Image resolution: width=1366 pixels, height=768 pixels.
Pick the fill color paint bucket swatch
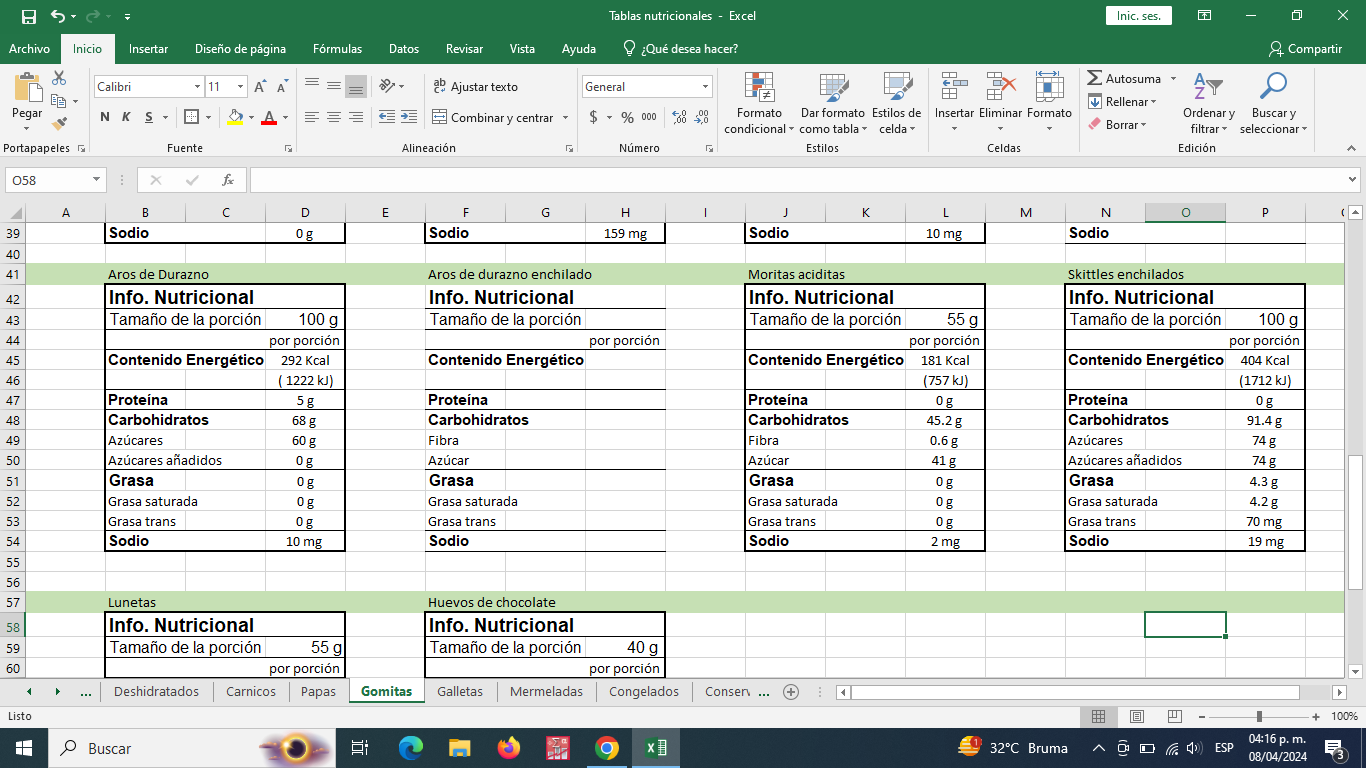point(235,117)
